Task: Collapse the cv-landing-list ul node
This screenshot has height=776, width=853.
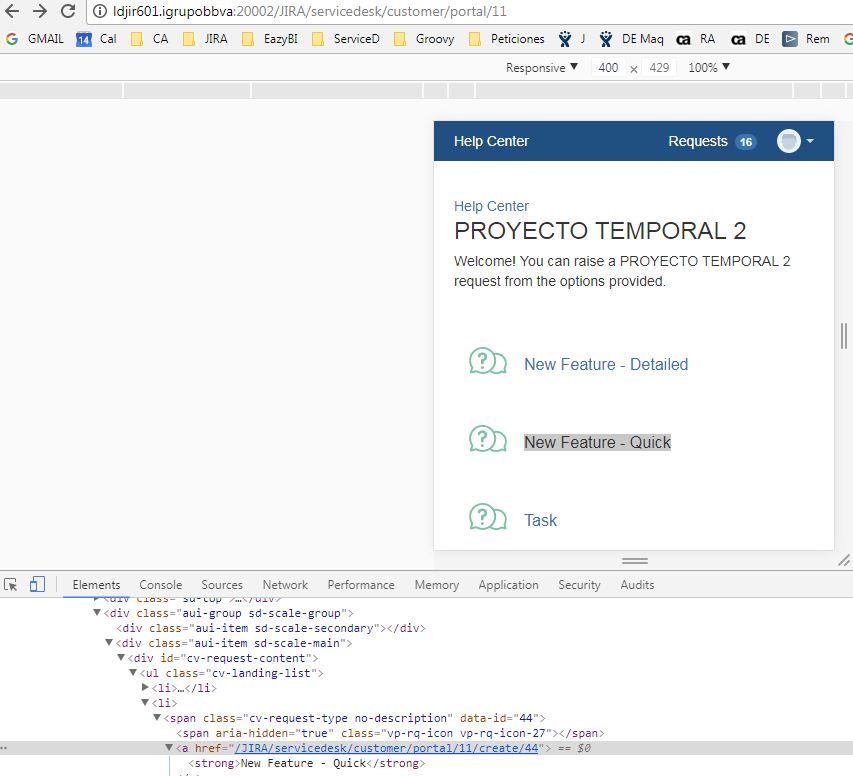Action: 133,673
